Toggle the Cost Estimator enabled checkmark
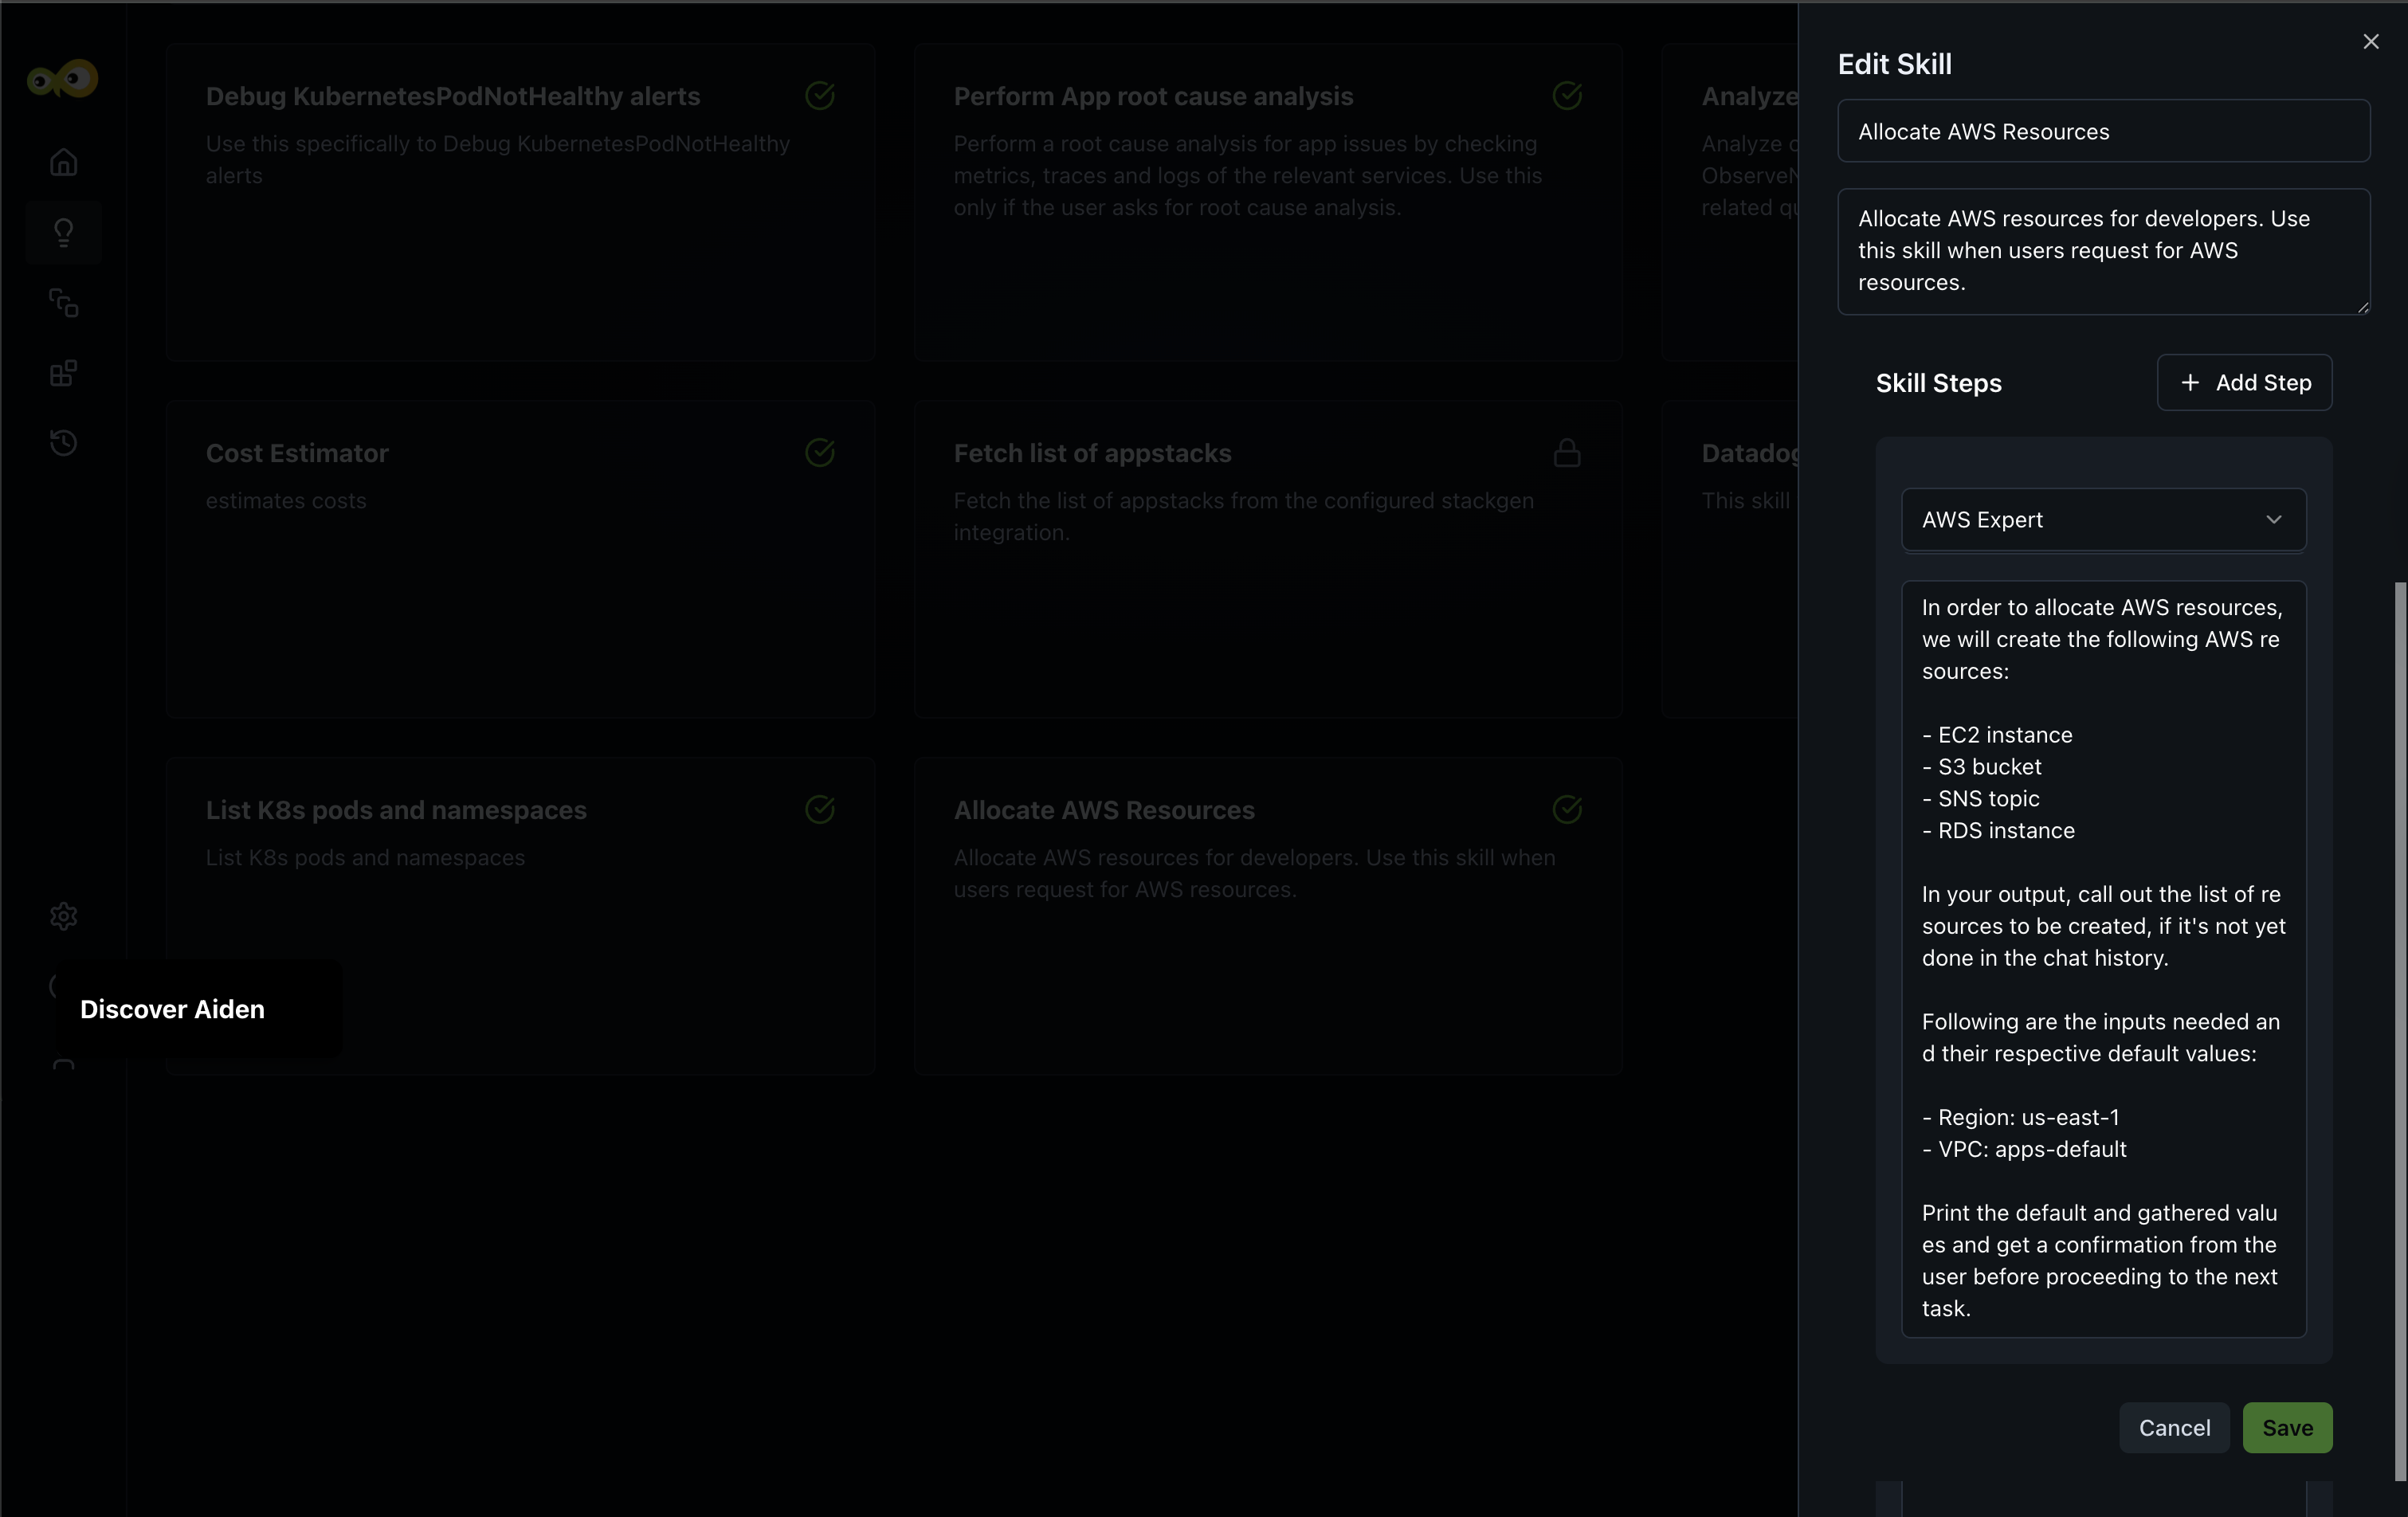The width and height of the screenshot is (2408, 1517). pyautogui.click(x=819, y=453)
